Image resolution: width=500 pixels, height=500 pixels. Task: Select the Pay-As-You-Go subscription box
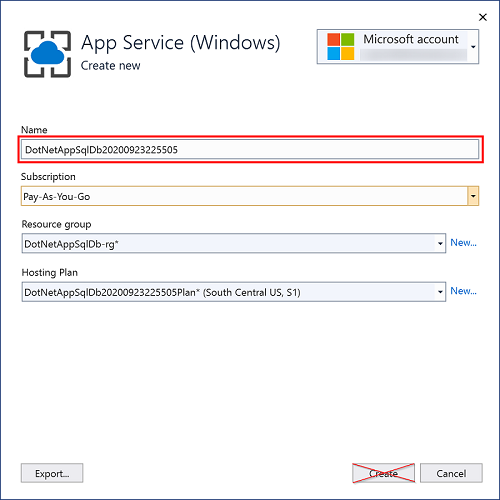pos(250,196)
